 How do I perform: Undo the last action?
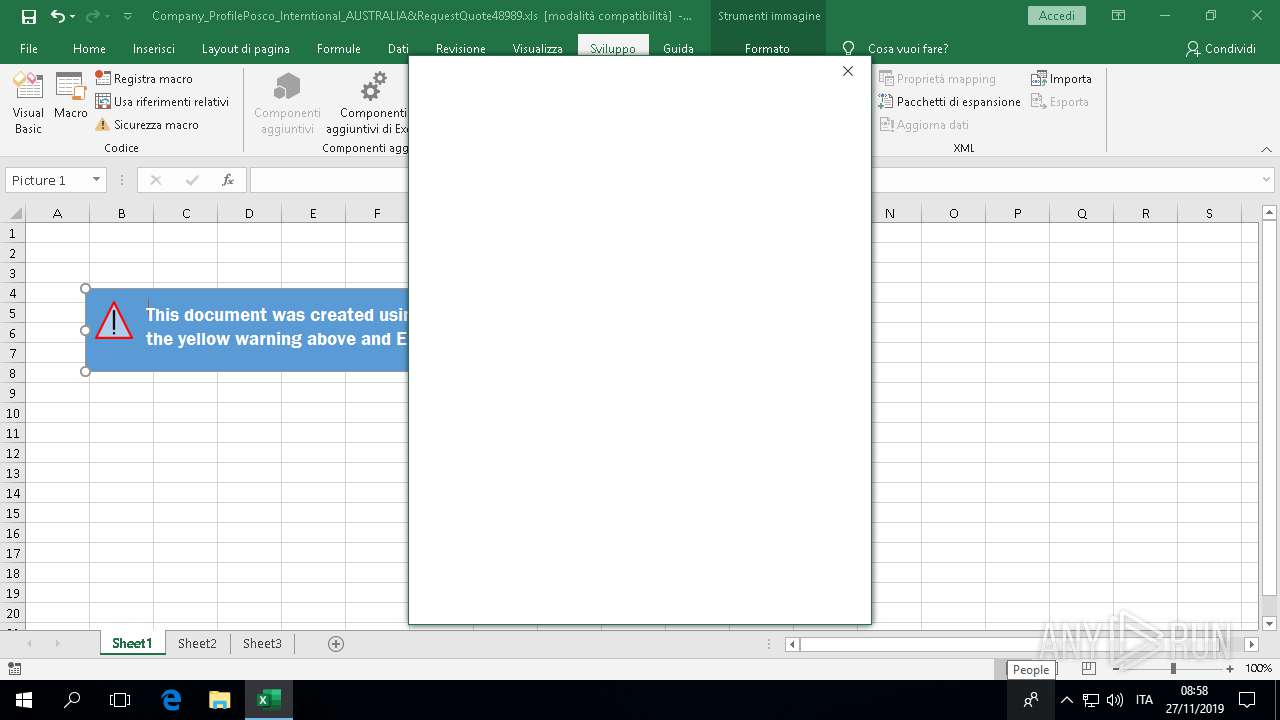pos(58,16)
